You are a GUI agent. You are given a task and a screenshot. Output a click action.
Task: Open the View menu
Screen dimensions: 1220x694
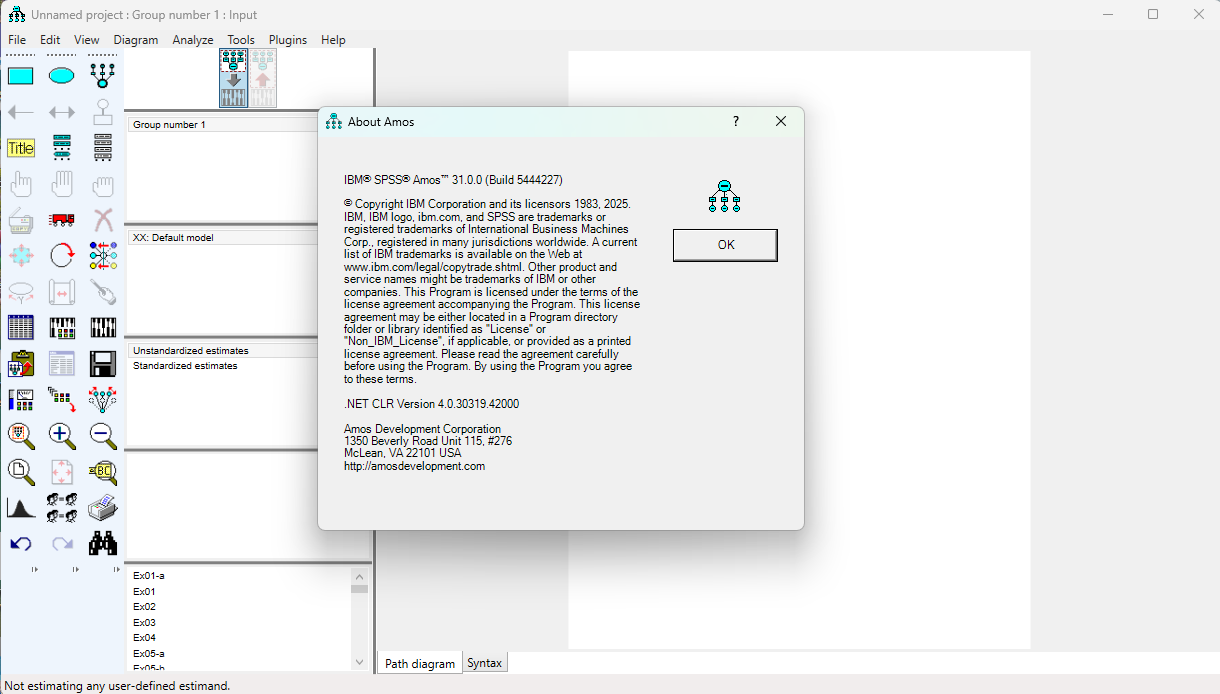tap(87, 40)
